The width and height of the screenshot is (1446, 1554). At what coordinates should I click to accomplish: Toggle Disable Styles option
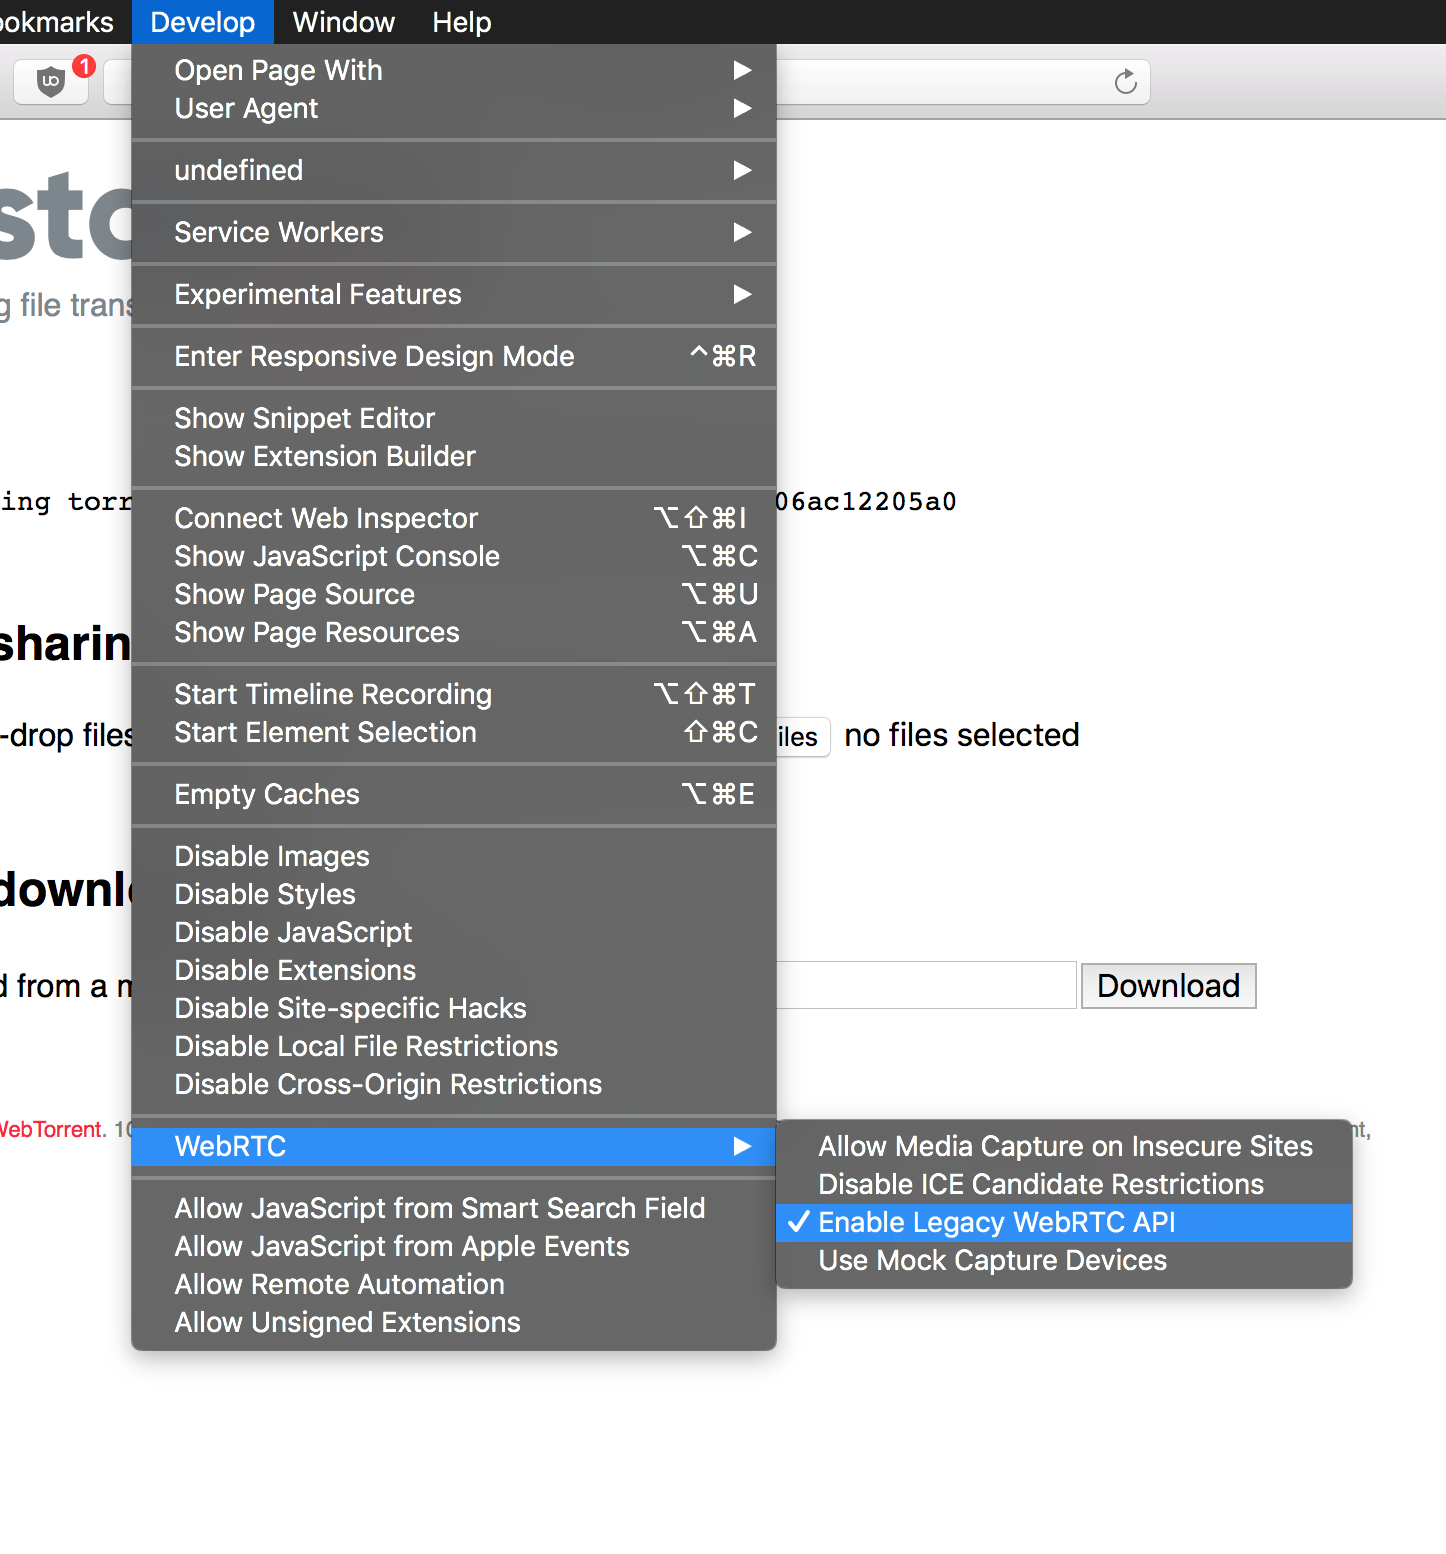(x=454, y=894)
